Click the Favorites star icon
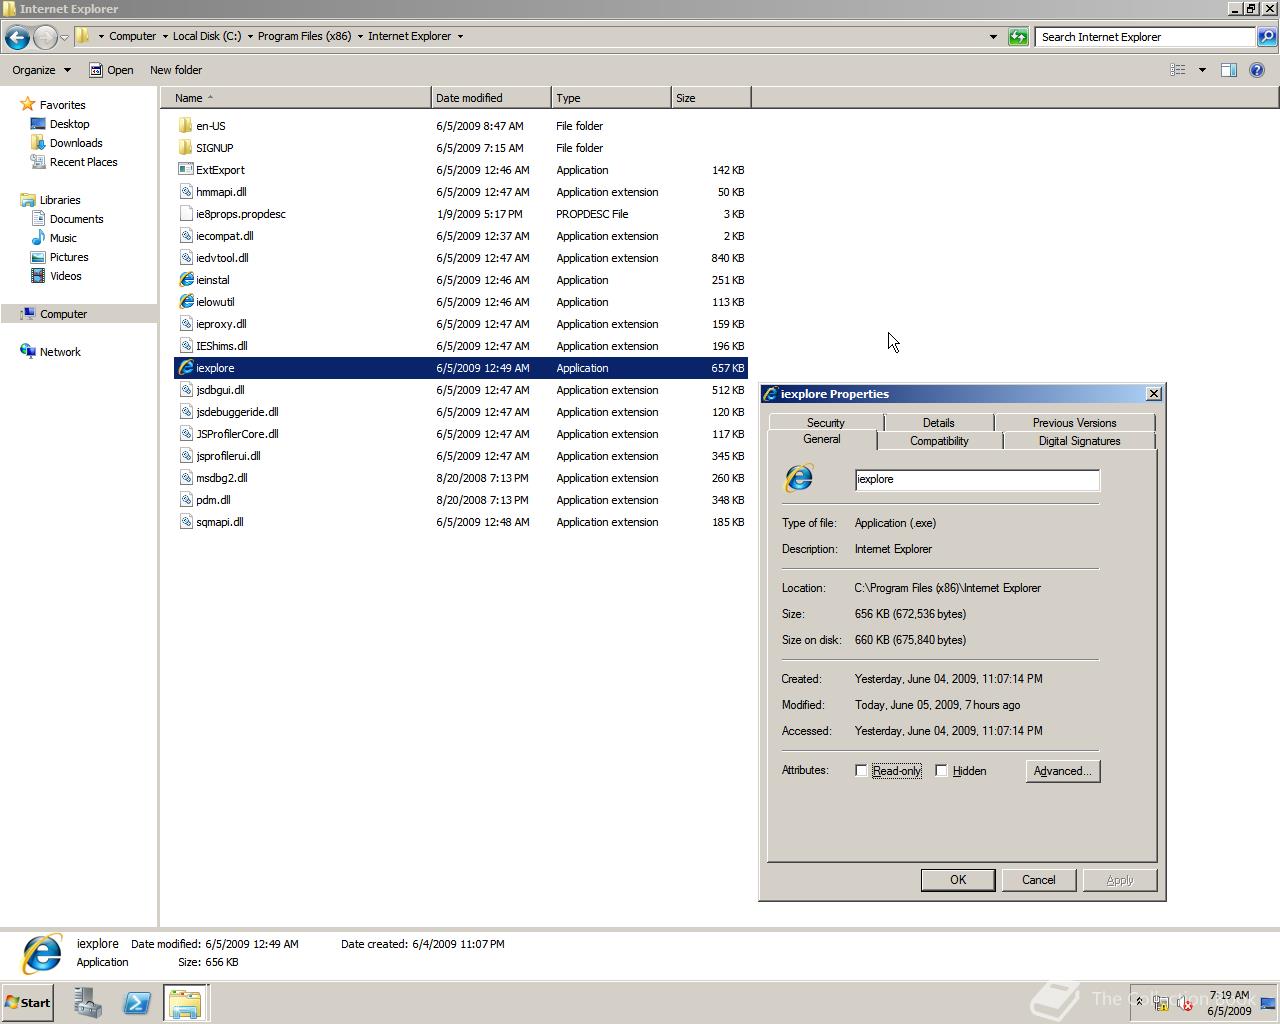Viewport: 1280px width, 1024px height. click(x=28, y=104)
